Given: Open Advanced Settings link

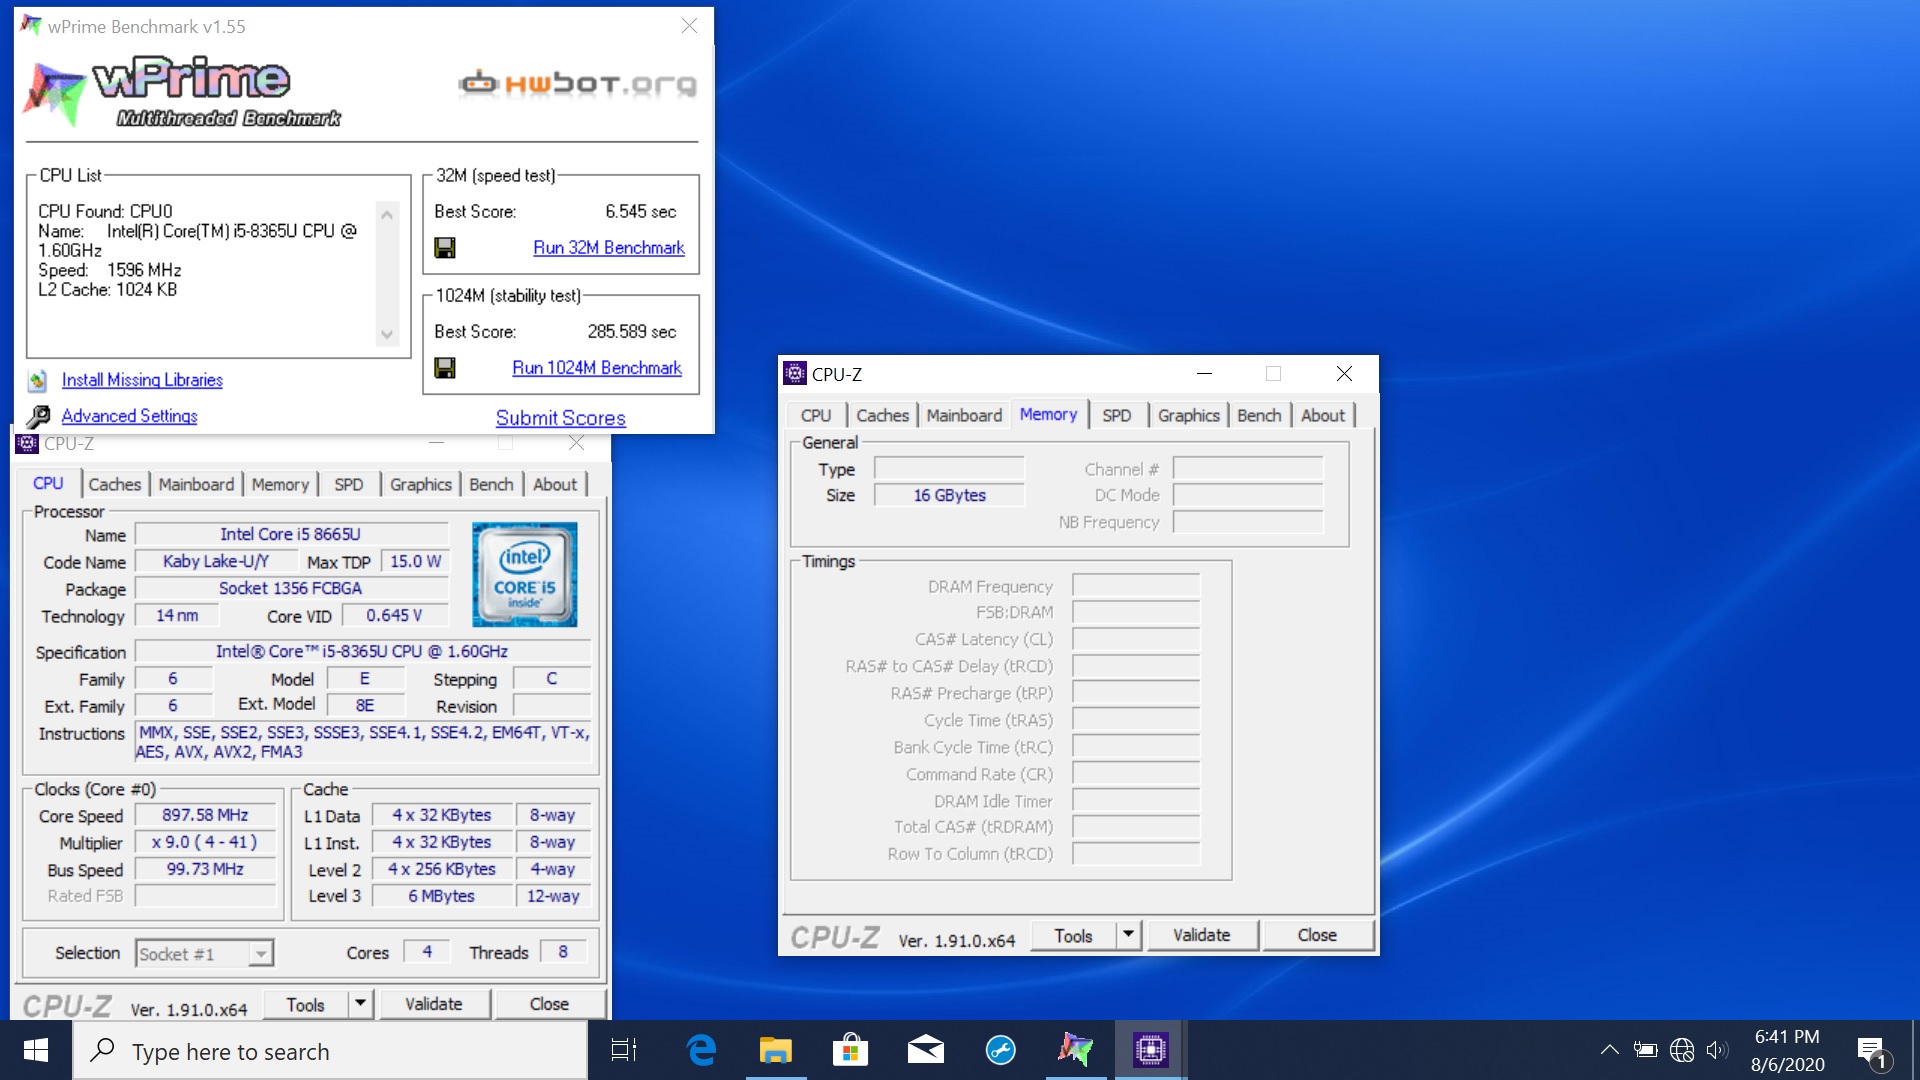Looking at the screenshot, I should click(129, 416).
